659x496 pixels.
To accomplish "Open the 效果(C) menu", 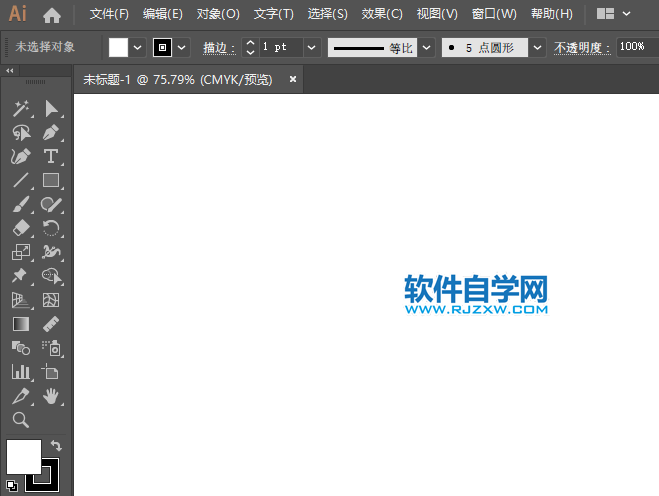I will tap(382, 14).
